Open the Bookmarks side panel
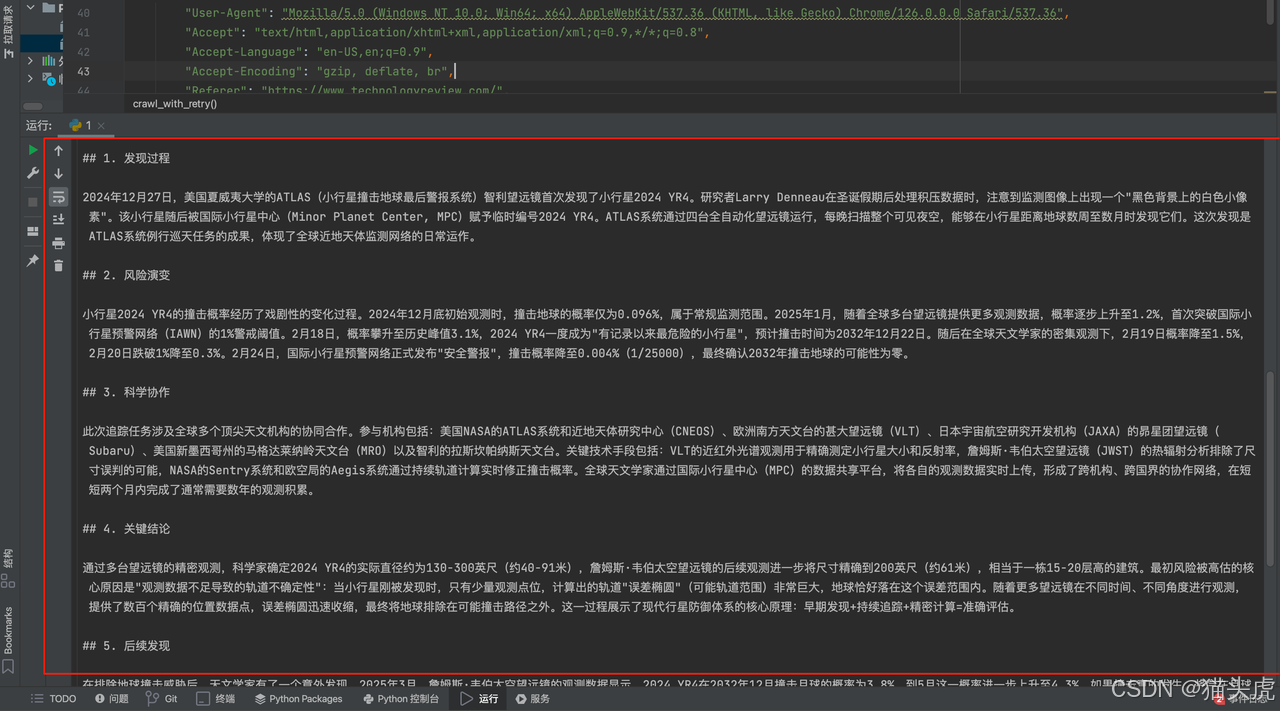 click(8, 638)
